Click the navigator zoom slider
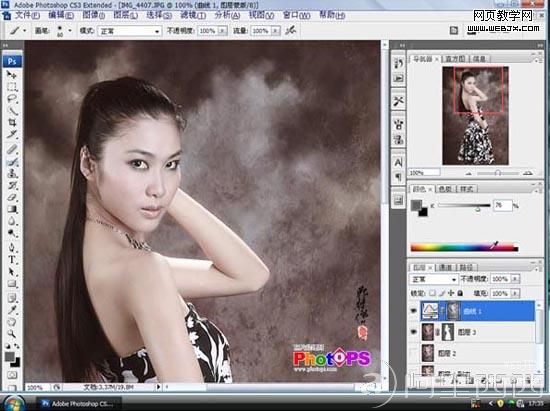Screen dimensions: 550x411 (x=498, y=173)
